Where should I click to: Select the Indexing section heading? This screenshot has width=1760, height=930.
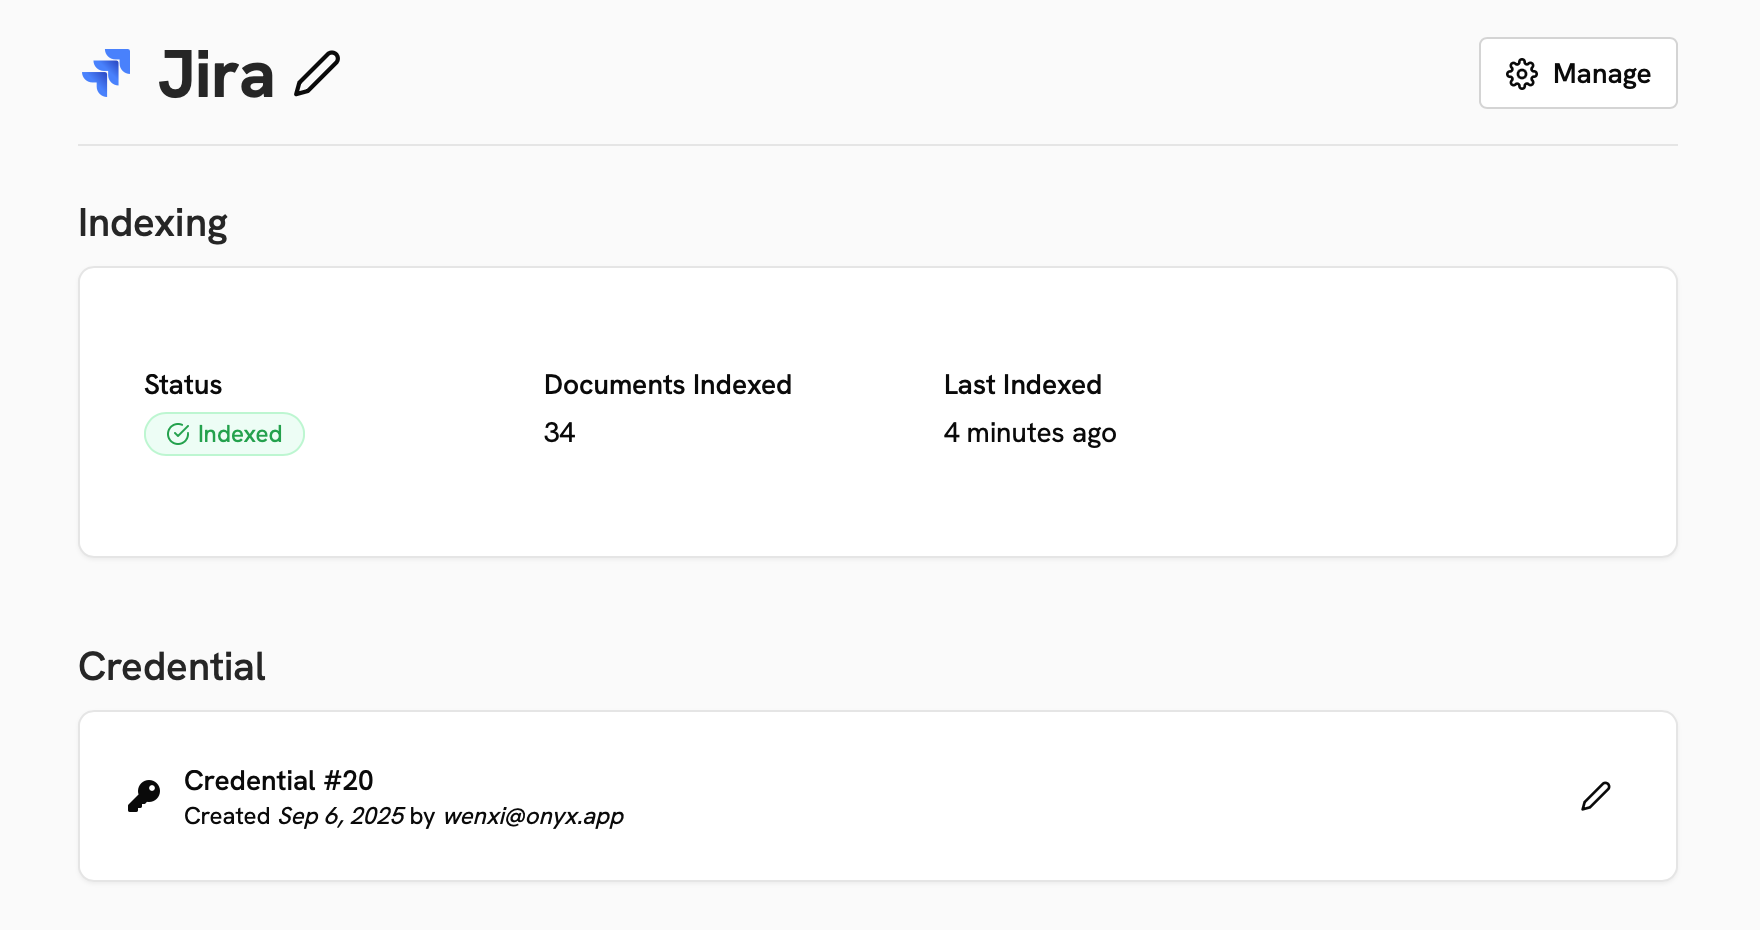pyautogui.click(x=152, y=223)
